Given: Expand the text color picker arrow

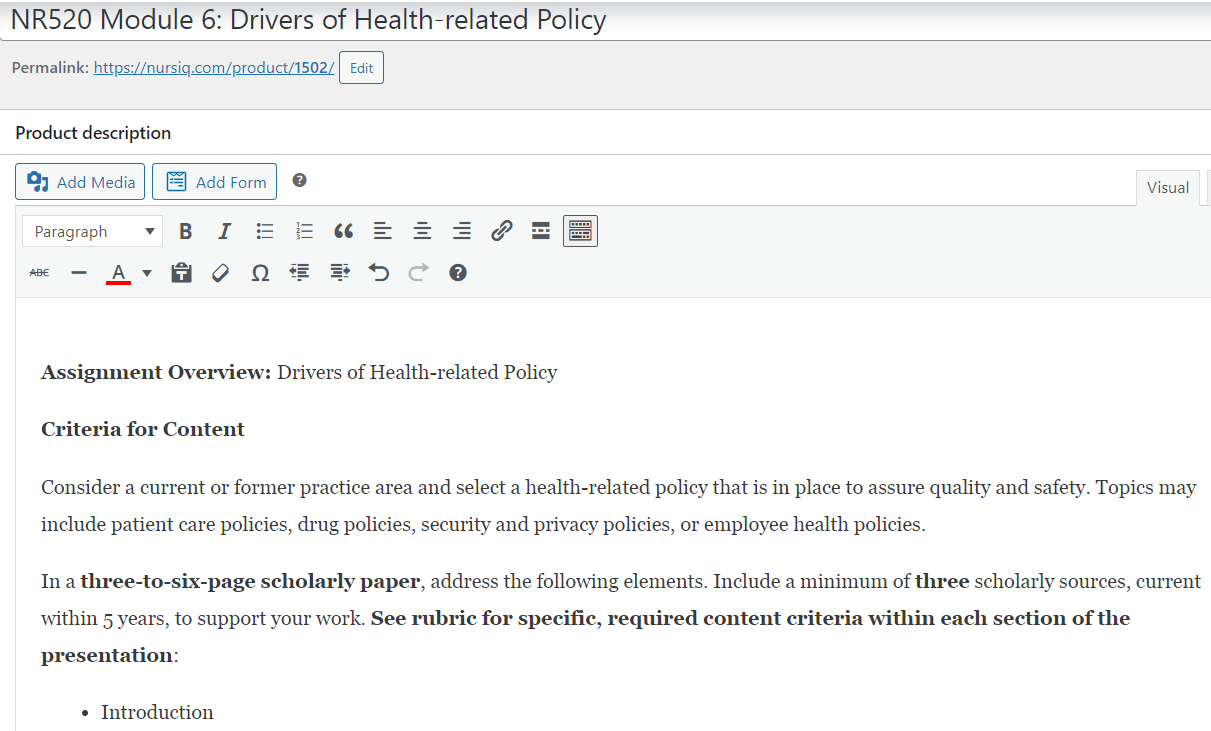Looking at the screenshot, I should point(147,273).
